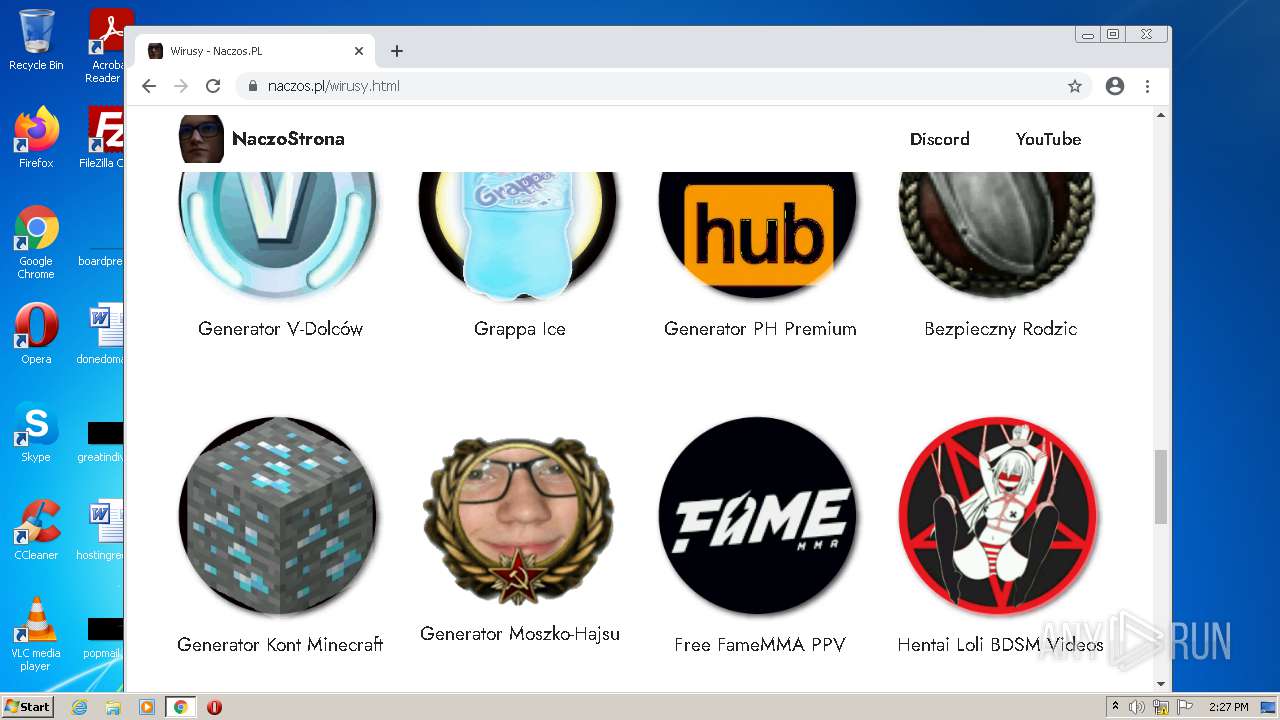Open the Opera desktop shortcut
The width and height of the screenshot is (1280, 720).
pos(36,334)
